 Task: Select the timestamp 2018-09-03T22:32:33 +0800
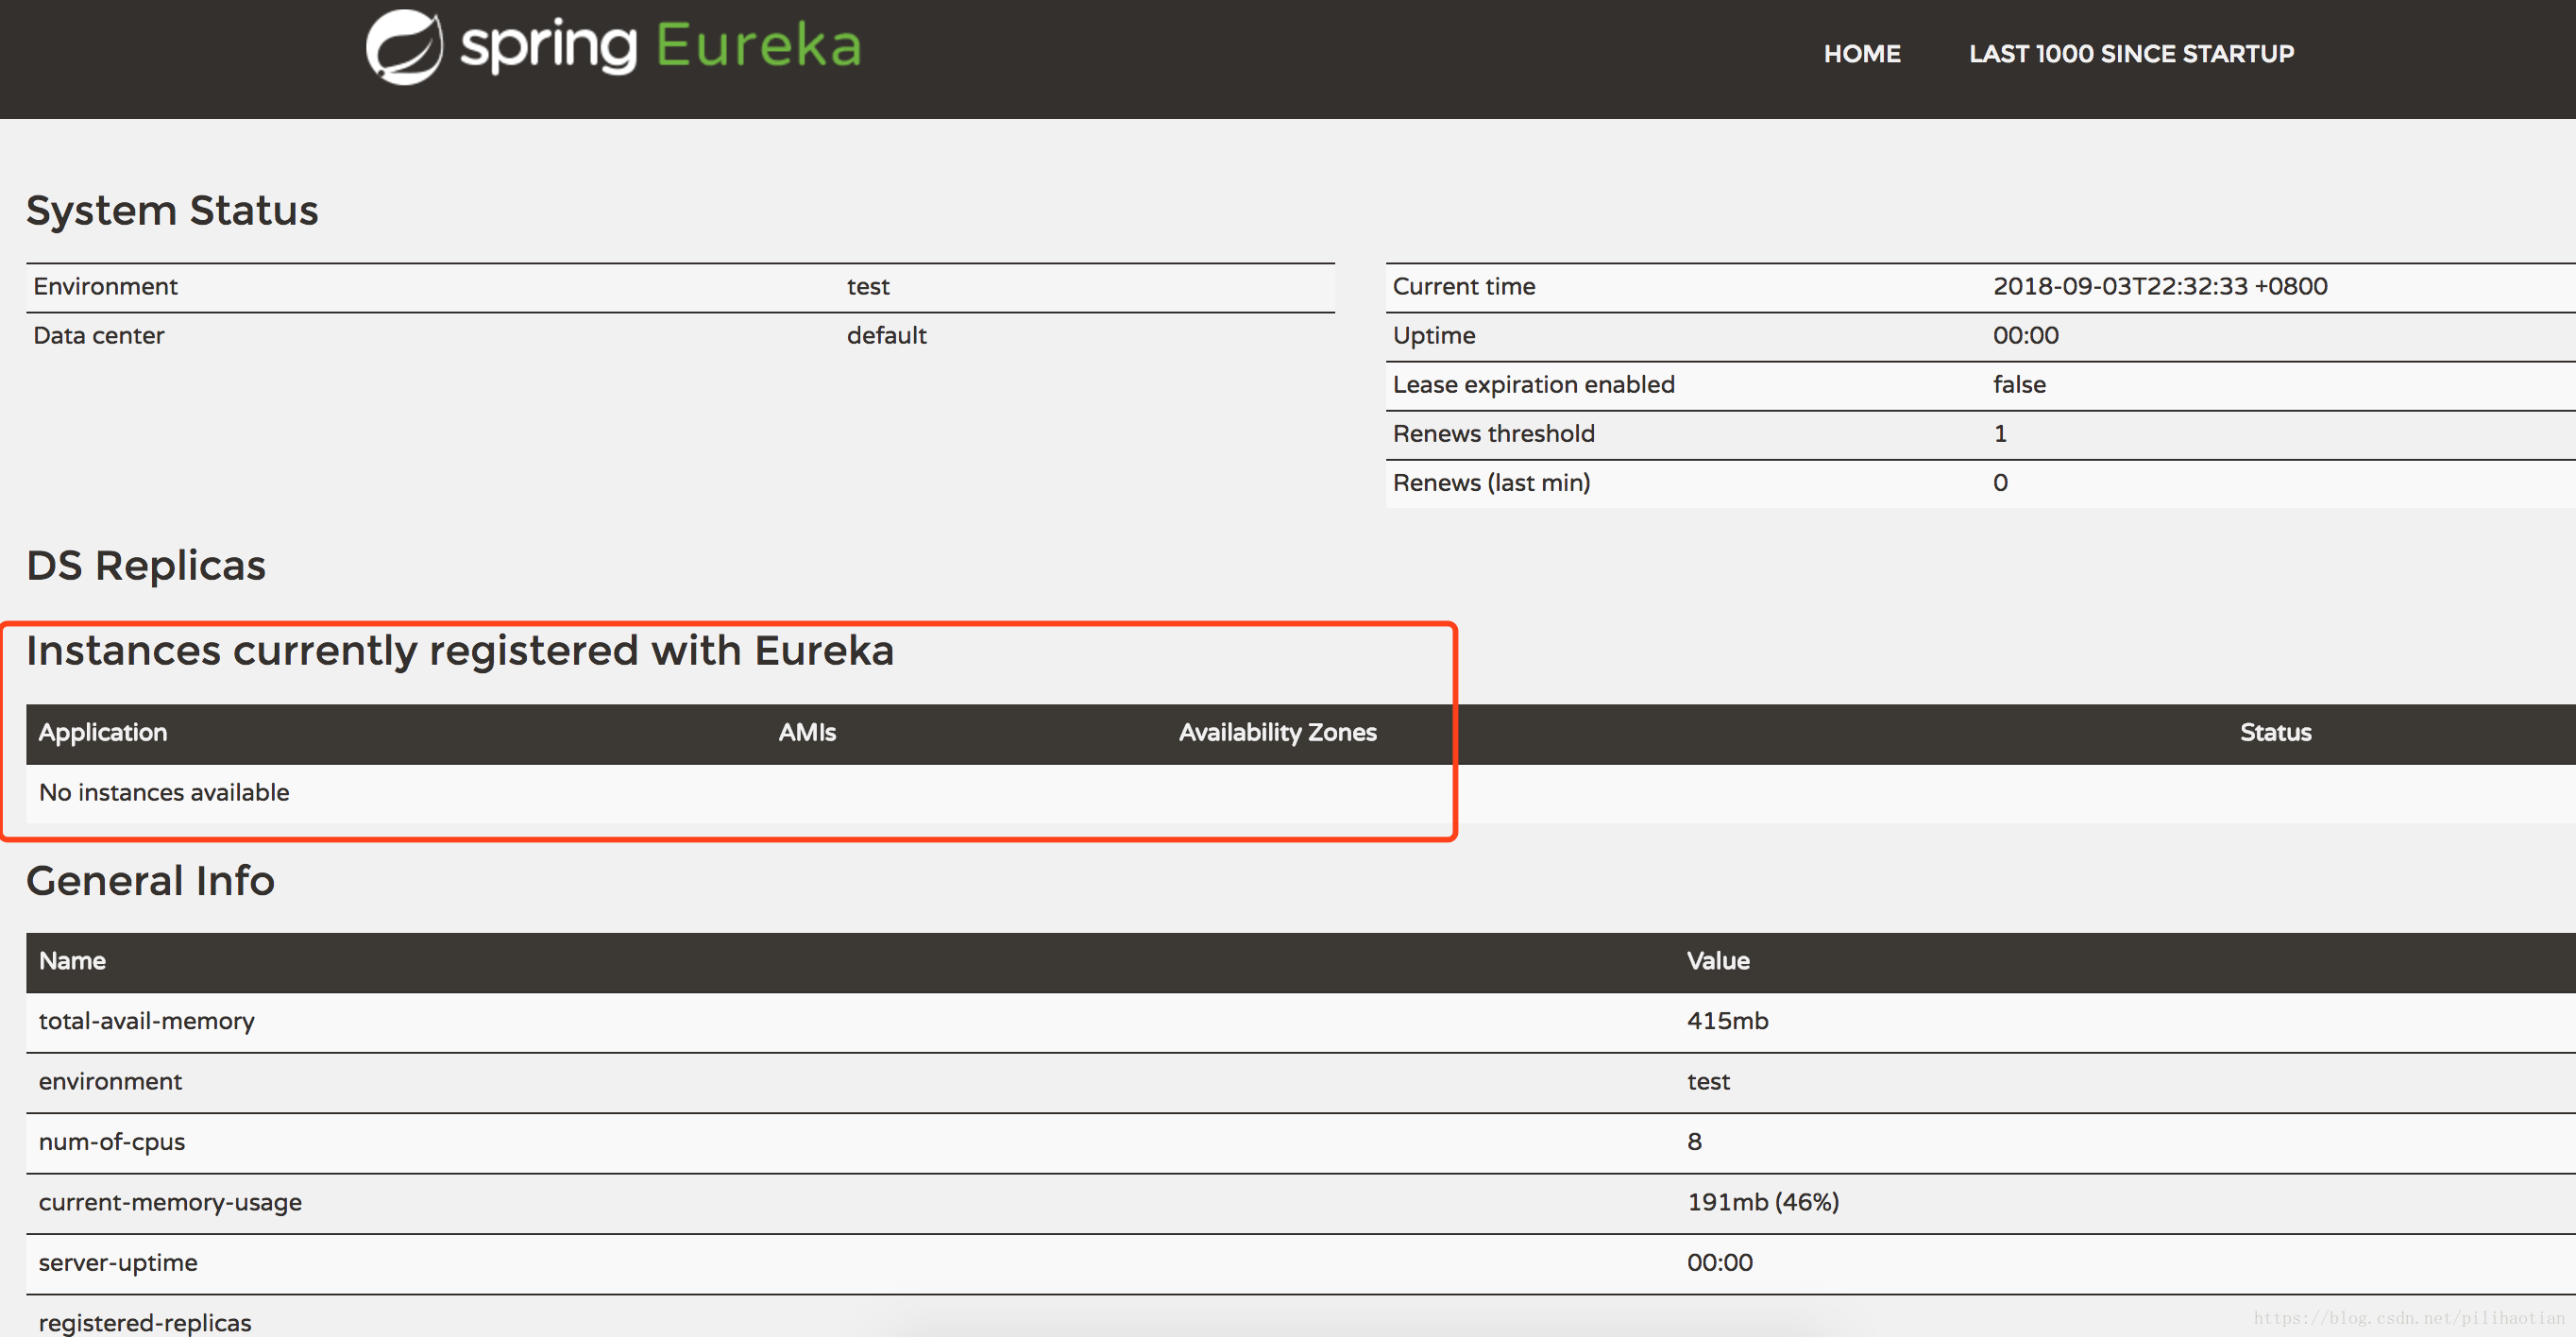(2159, 287)
